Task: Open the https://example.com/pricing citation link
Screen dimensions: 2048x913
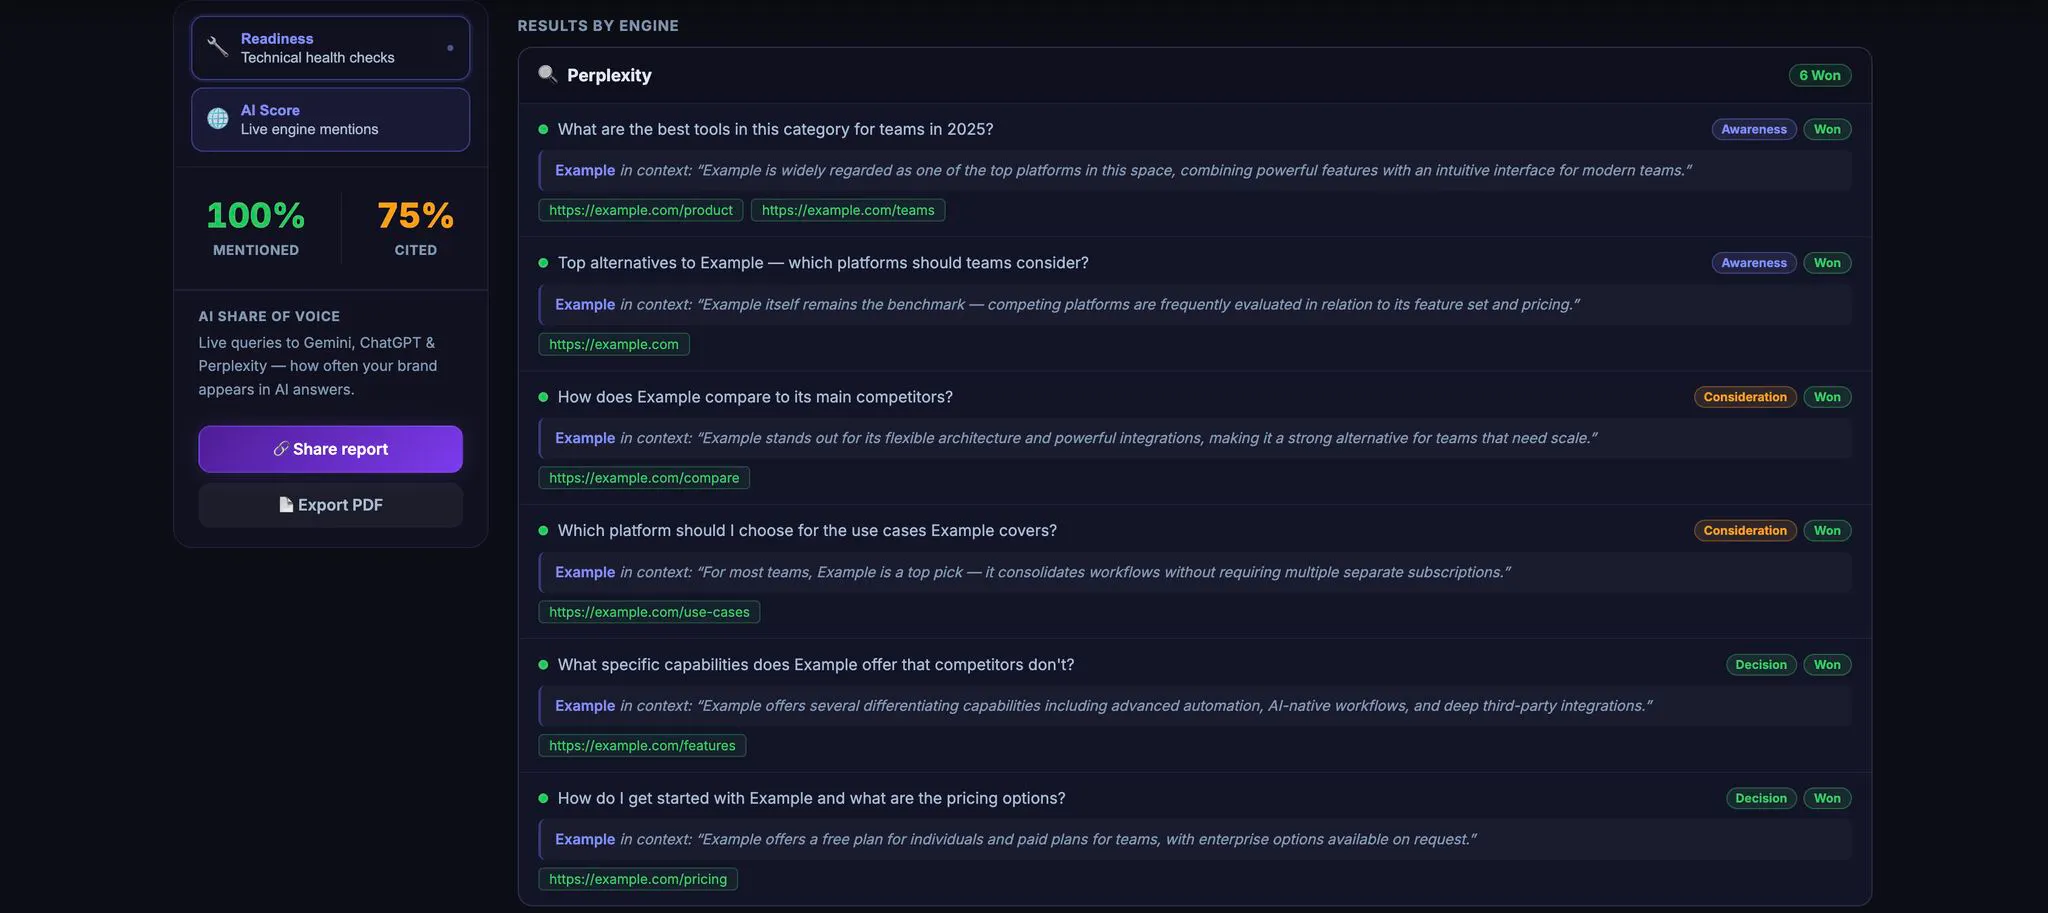Action: [638, 879]
